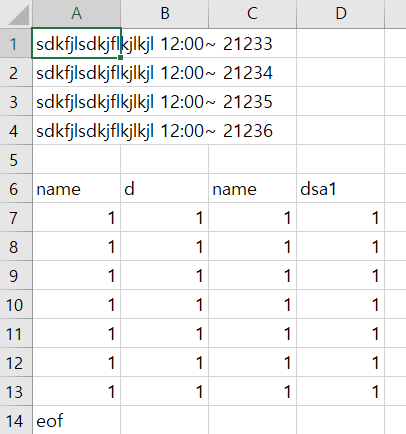Select cell D11 containing 1
Screen dimensions: 406x434
[x=341, y=333]
